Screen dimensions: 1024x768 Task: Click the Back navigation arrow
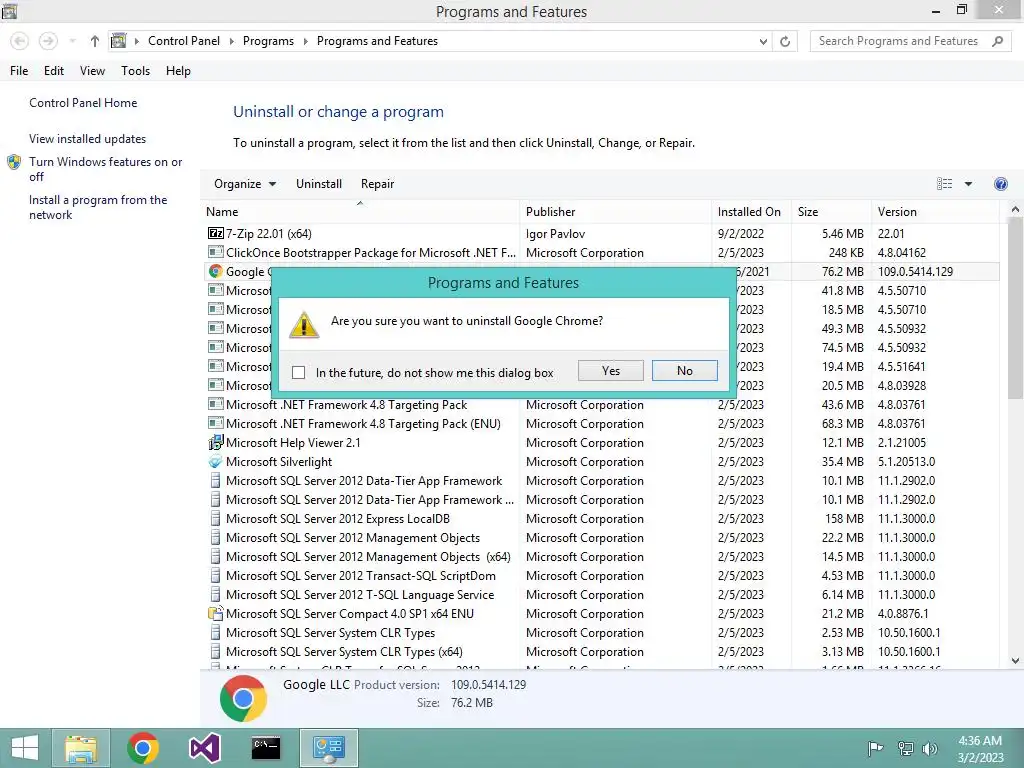20,41
